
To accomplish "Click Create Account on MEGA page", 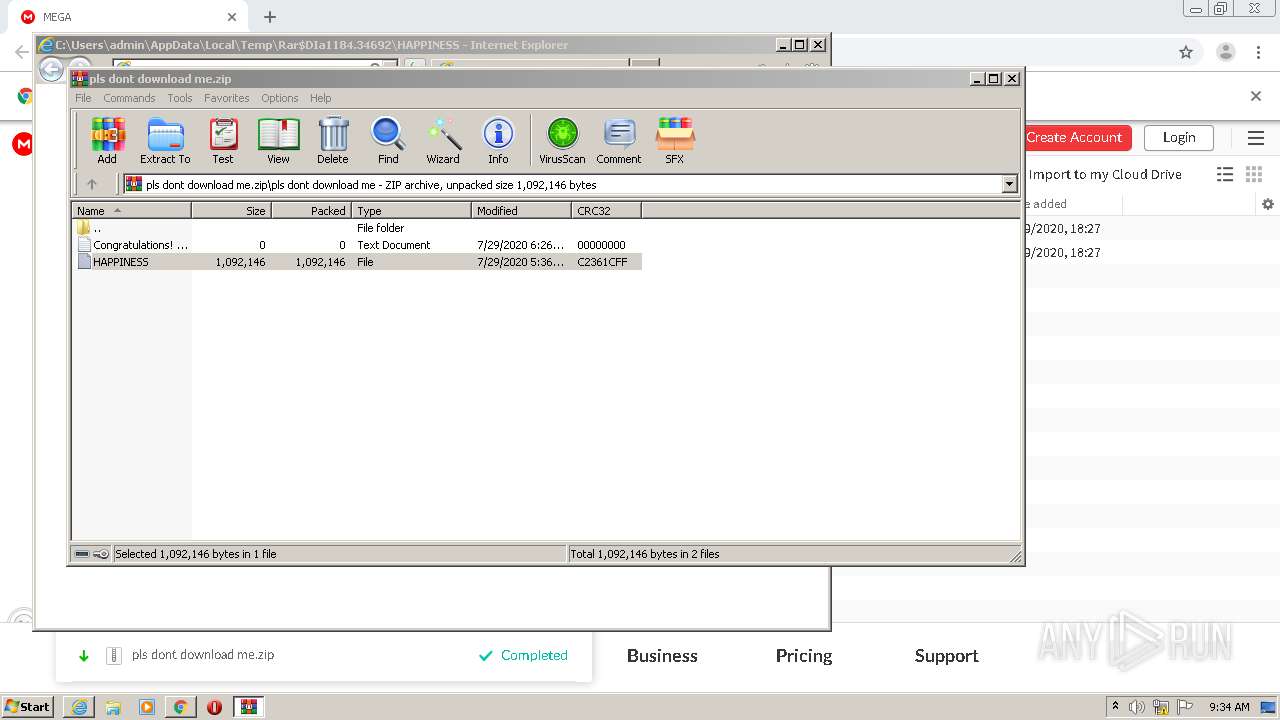I will pos(1074,137).
